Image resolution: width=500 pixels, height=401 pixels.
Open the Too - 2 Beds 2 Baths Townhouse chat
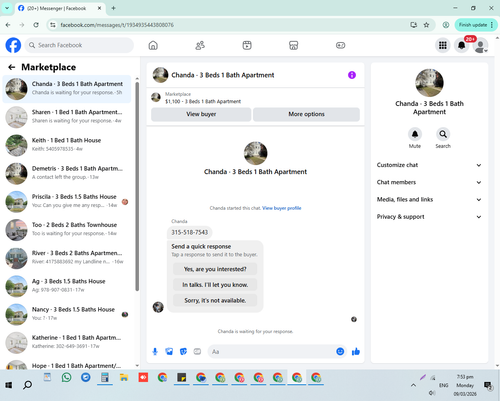[67, 230]
